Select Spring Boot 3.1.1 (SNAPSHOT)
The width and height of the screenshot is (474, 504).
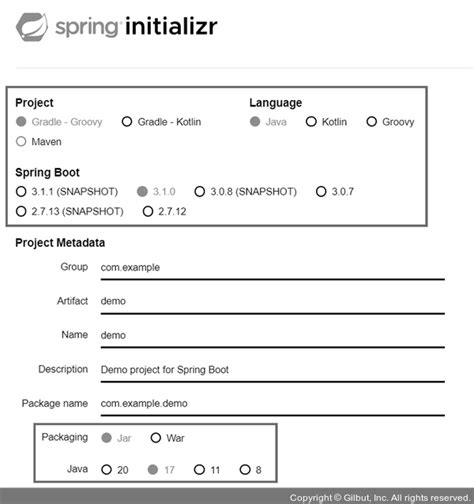click(x=21, y=192)
